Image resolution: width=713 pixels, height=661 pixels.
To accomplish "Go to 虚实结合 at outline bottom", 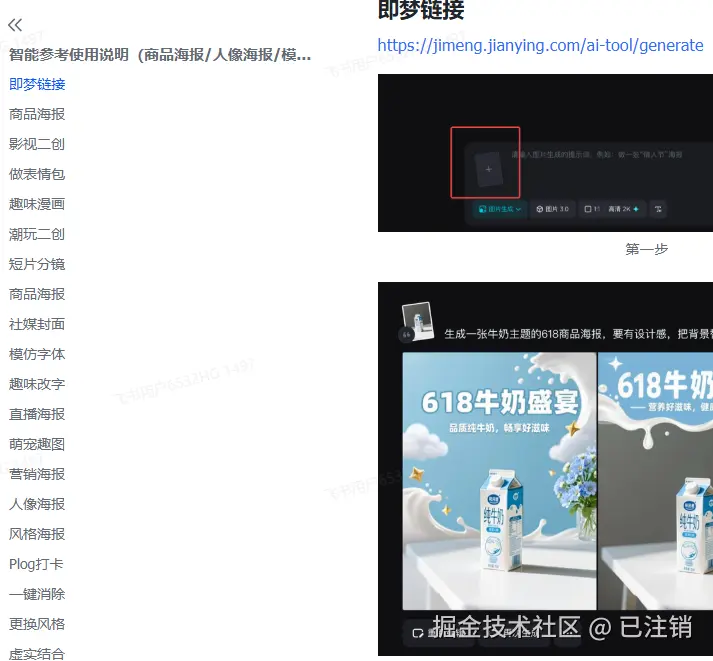I will (37, 654).
